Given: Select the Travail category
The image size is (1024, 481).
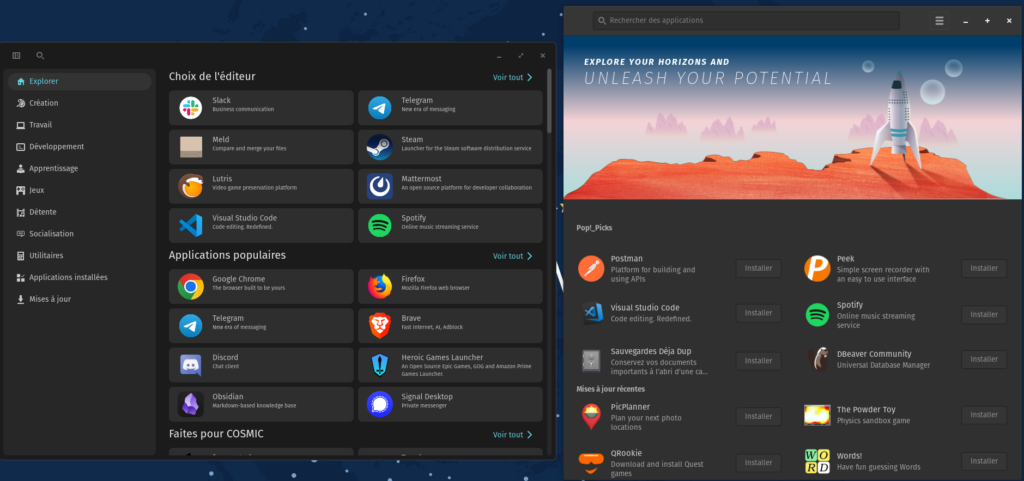Looking at the screenshot, I should pos(80,125).
